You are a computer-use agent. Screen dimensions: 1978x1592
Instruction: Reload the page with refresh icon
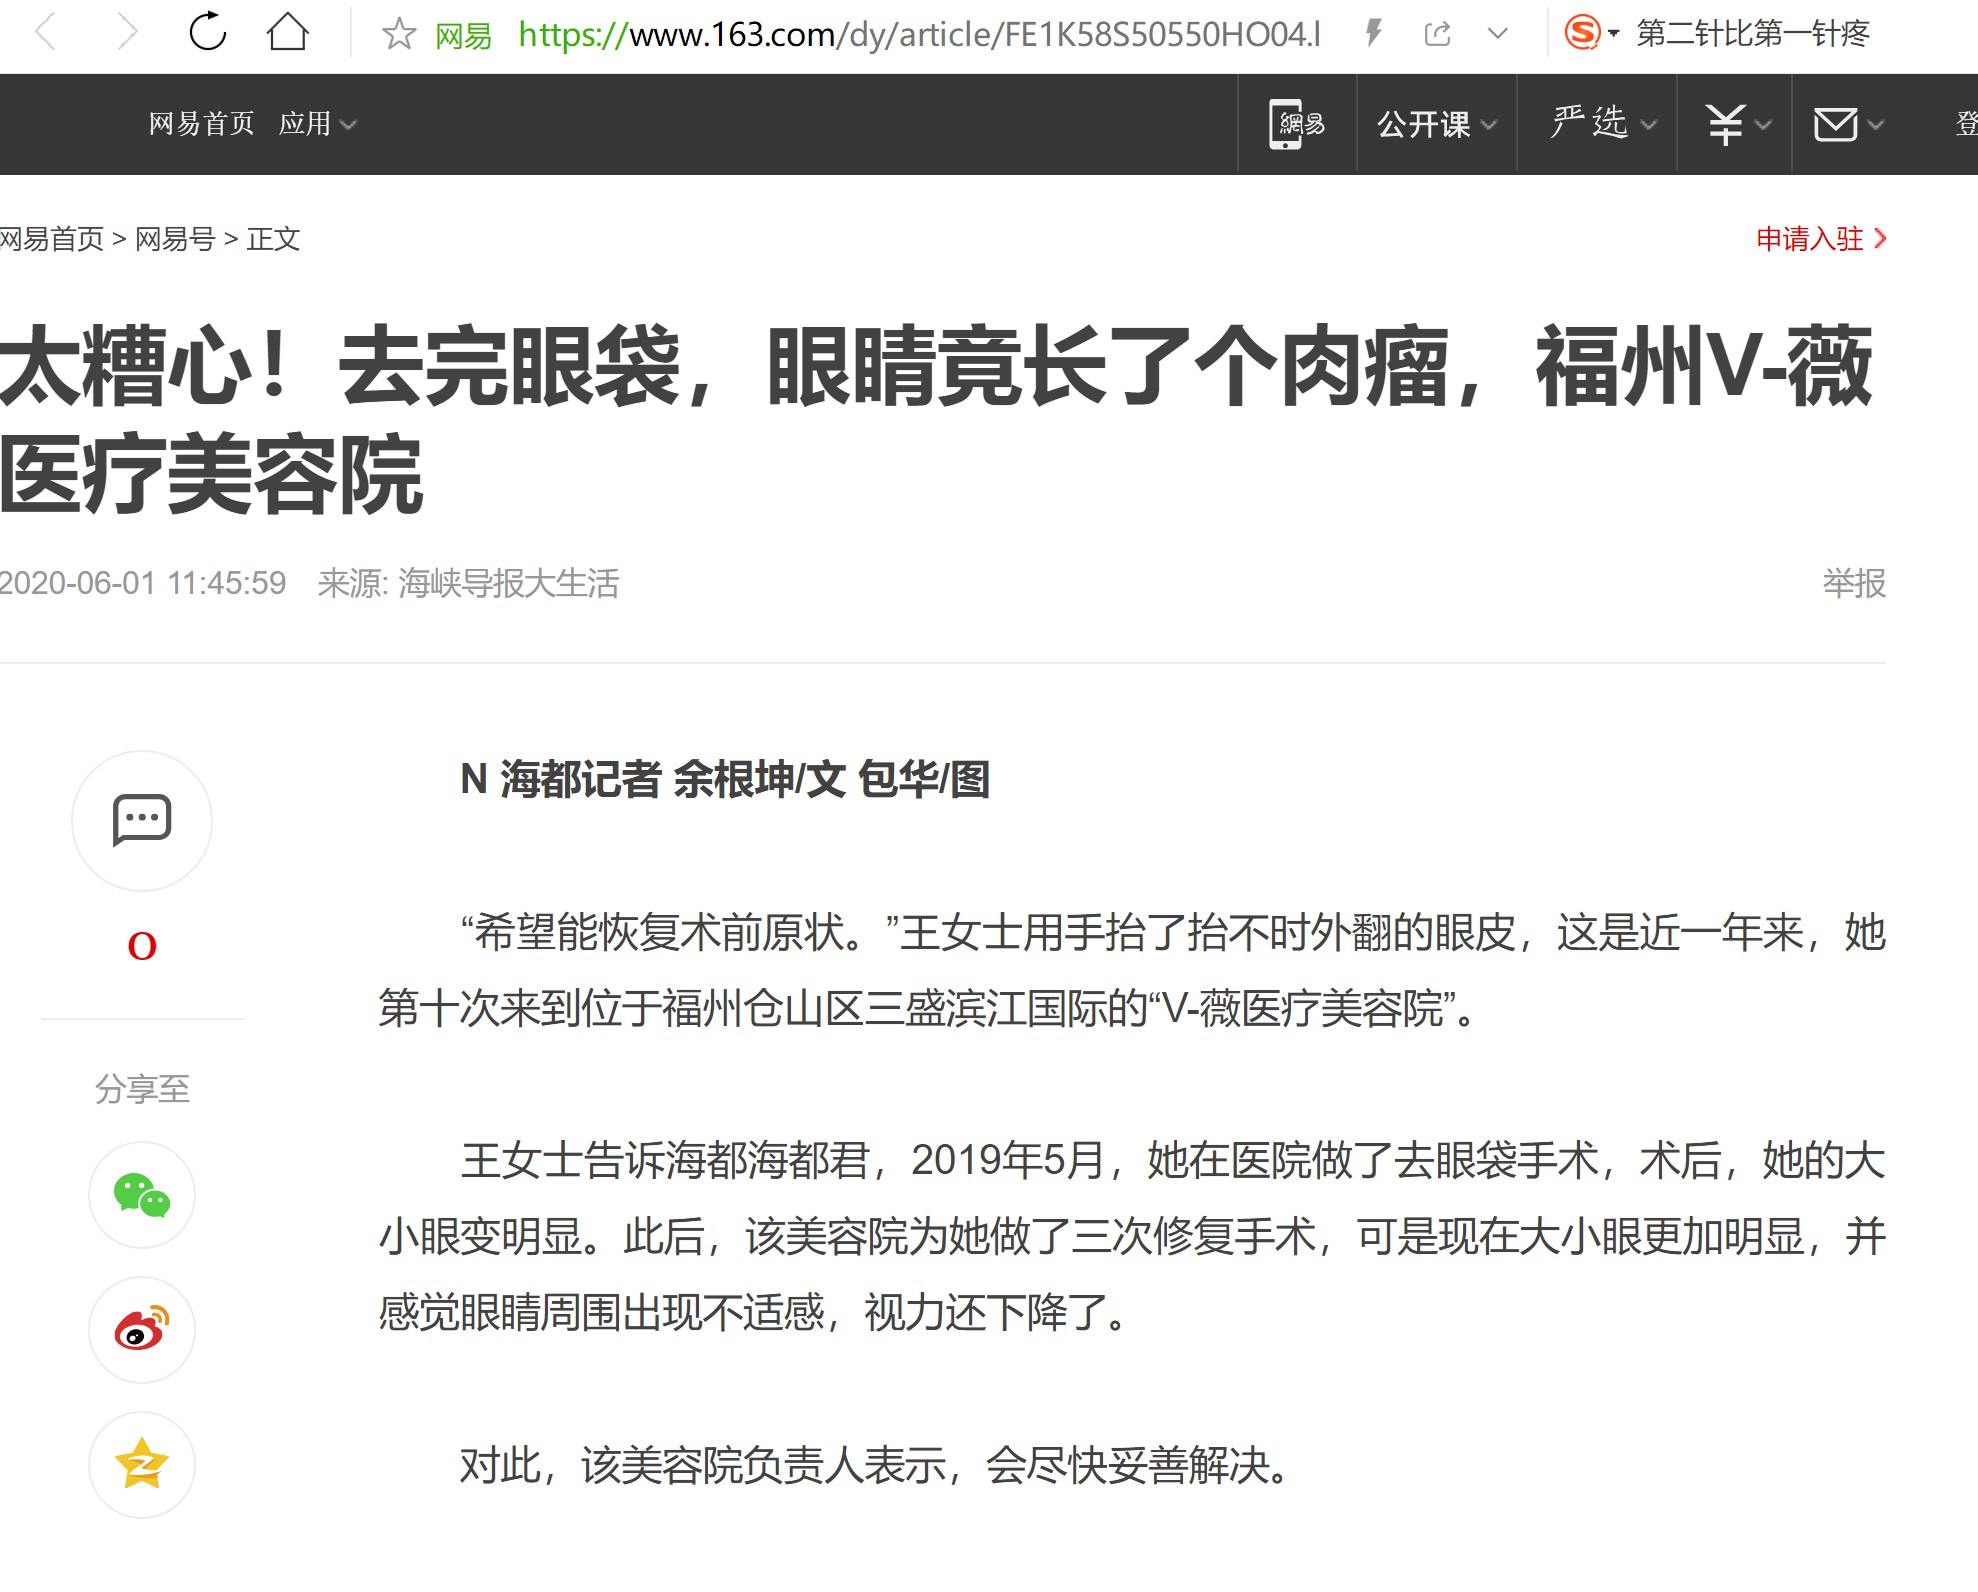tap(207, 32)
